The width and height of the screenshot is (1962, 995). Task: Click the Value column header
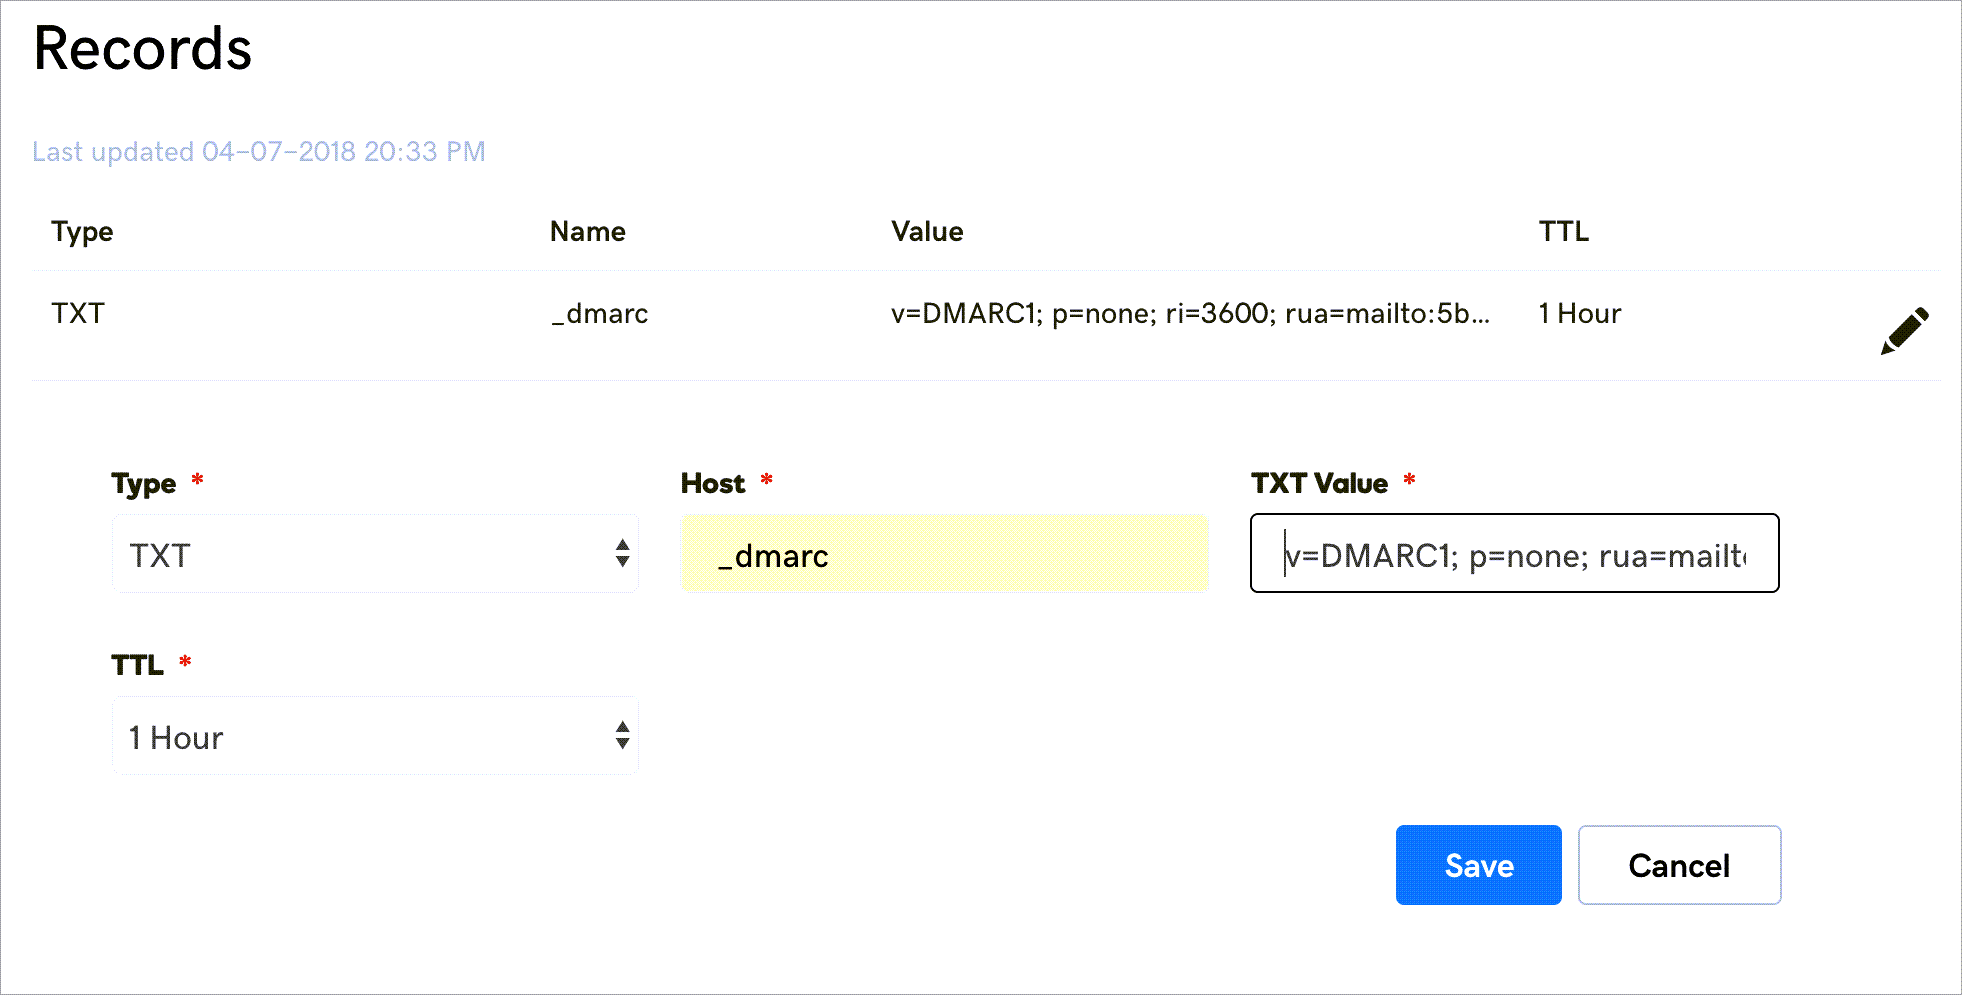[x=927, y=232]
